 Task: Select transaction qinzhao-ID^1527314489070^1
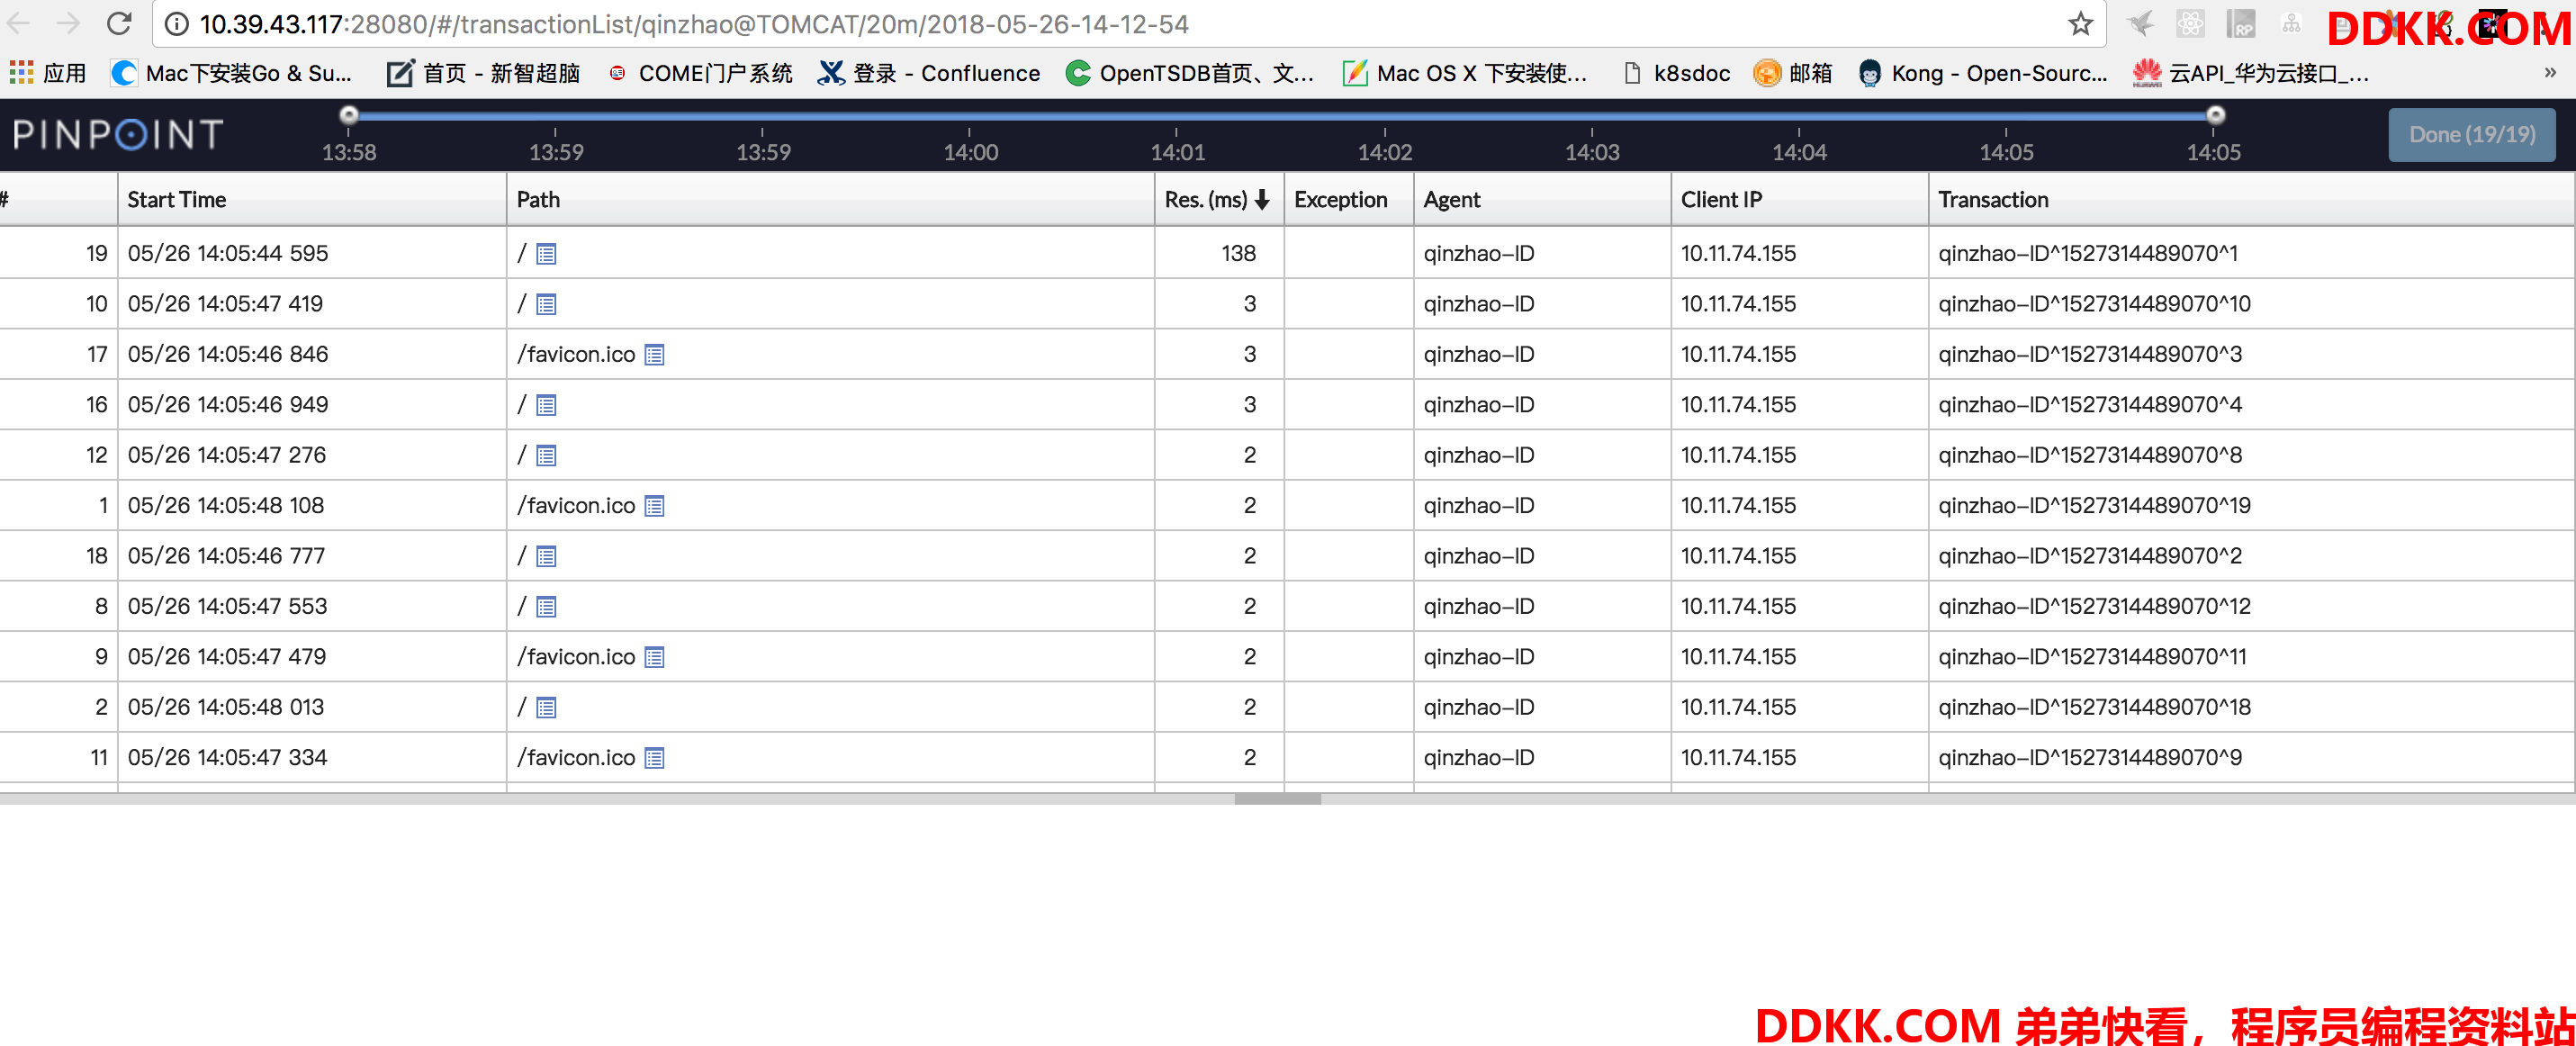(x=2087, y=254)
